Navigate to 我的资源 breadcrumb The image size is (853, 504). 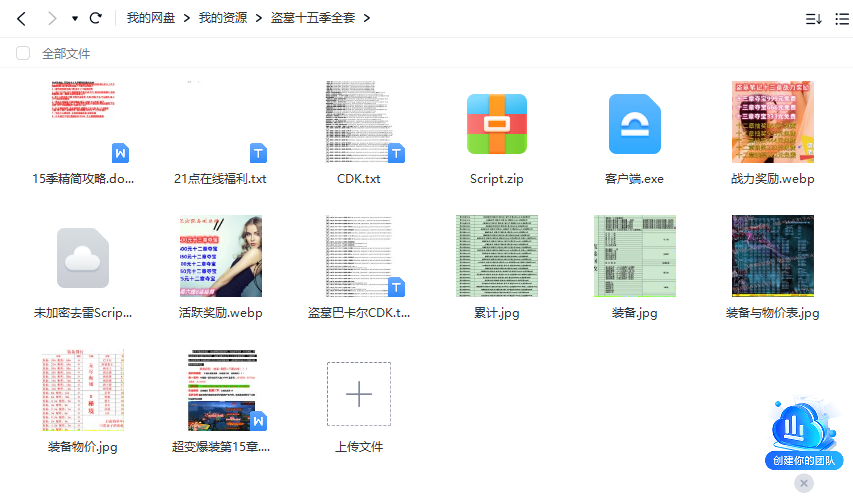(222, 18)
